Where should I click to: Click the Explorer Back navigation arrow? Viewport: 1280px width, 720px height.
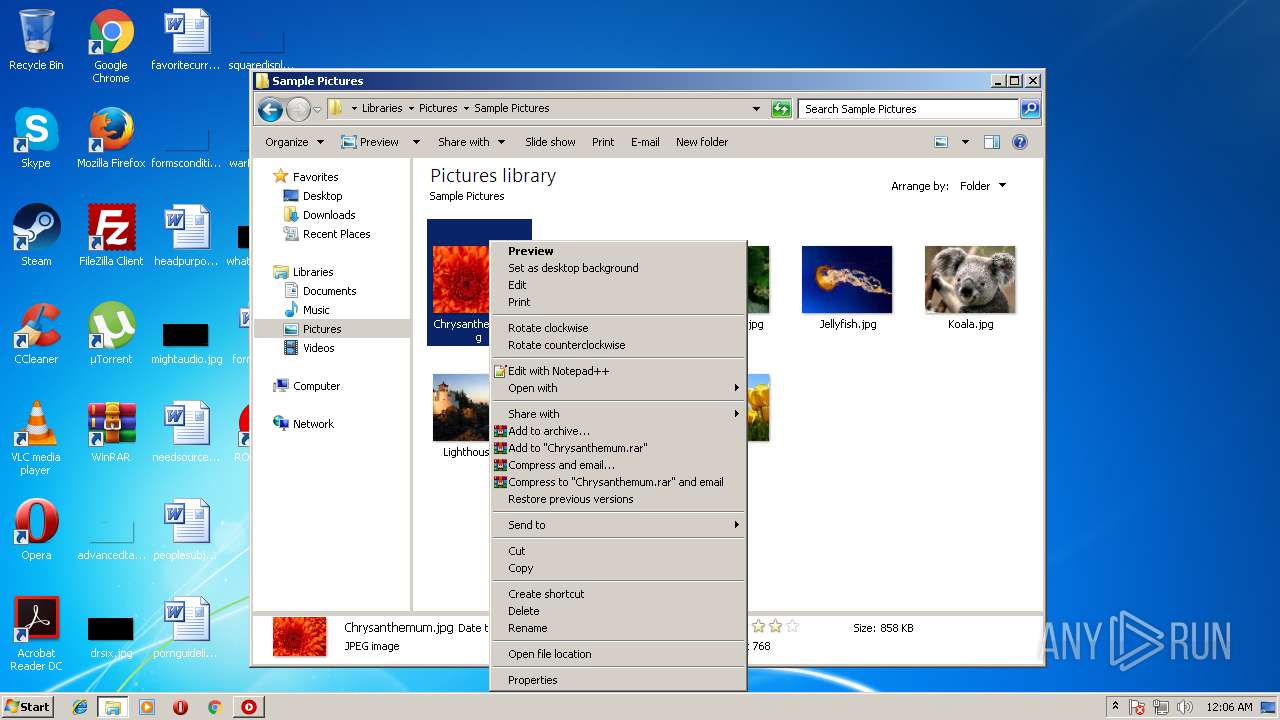click(x=270, y=109)
